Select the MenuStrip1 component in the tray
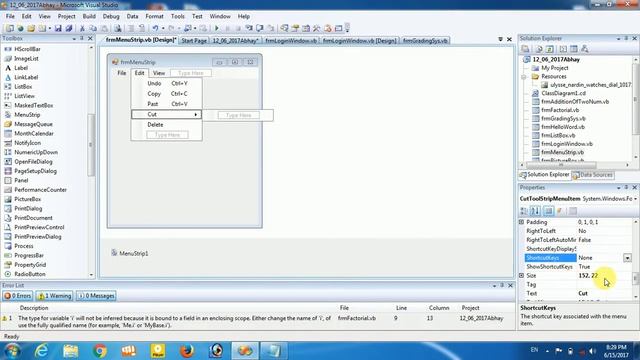Screen dimensions: 640x360 point(130,253)
